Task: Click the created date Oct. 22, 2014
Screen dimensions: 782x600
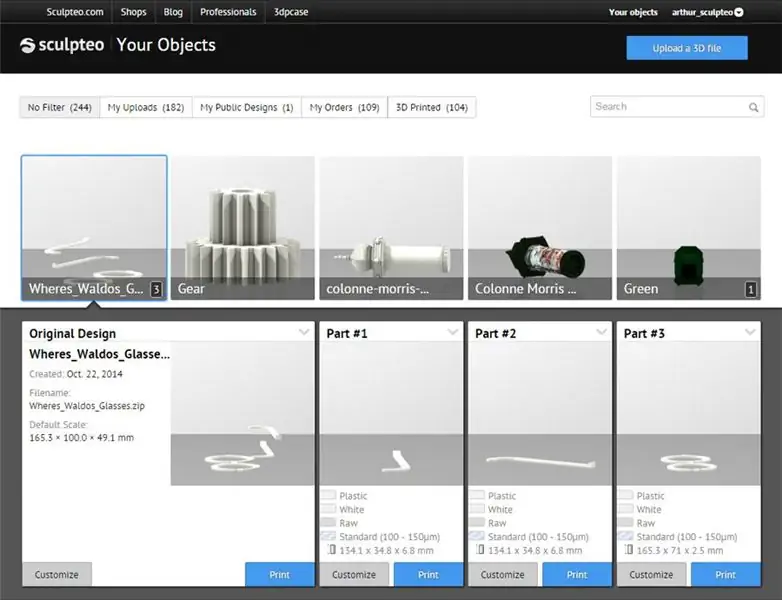Action: pyautogui.click(x=95, y=374)
